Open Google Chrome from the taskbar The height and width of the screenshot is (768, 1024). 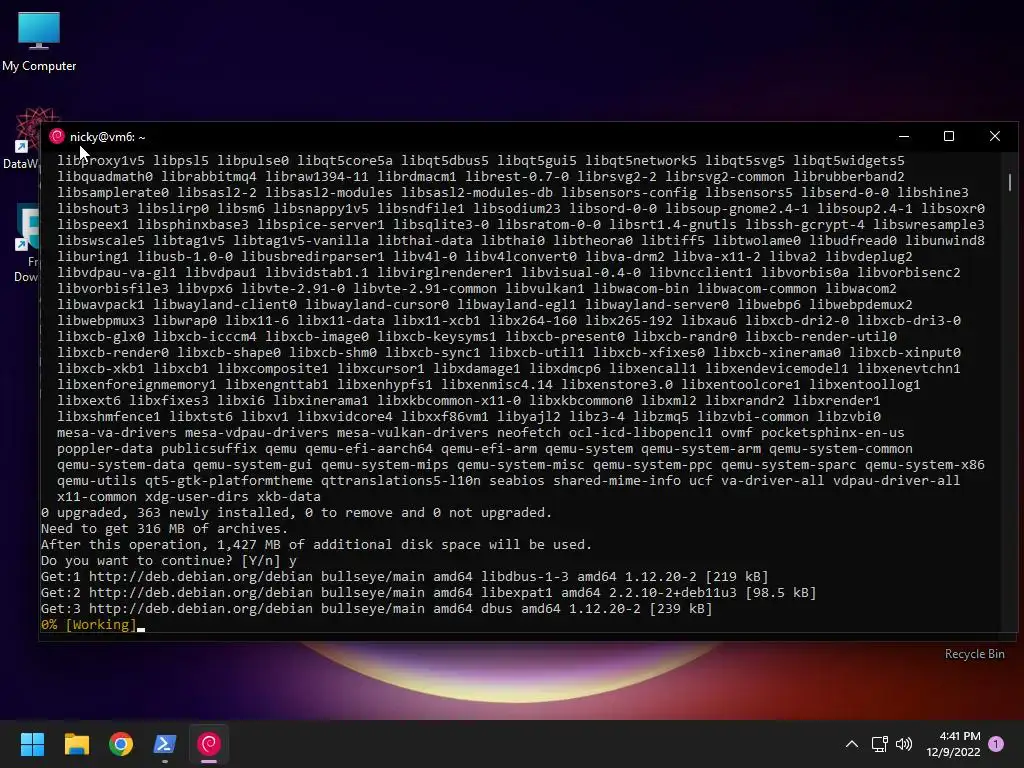(x=121, y=744)
